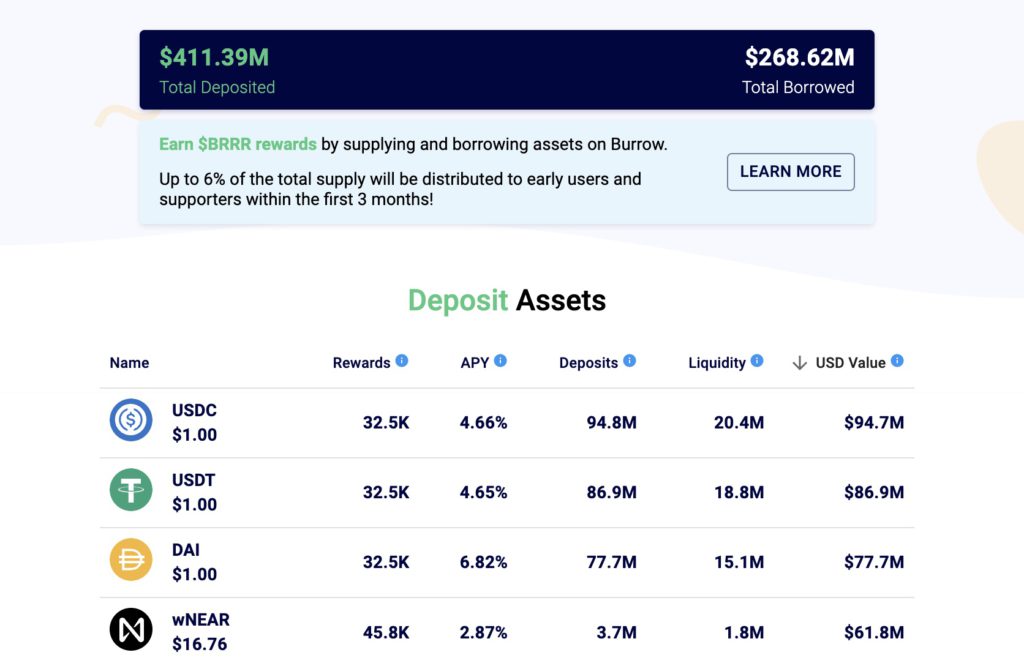Image resolution: width=1024 pixels, height=666 pixels.
Task: Sort table by APY column header
Action: point(475,363)
